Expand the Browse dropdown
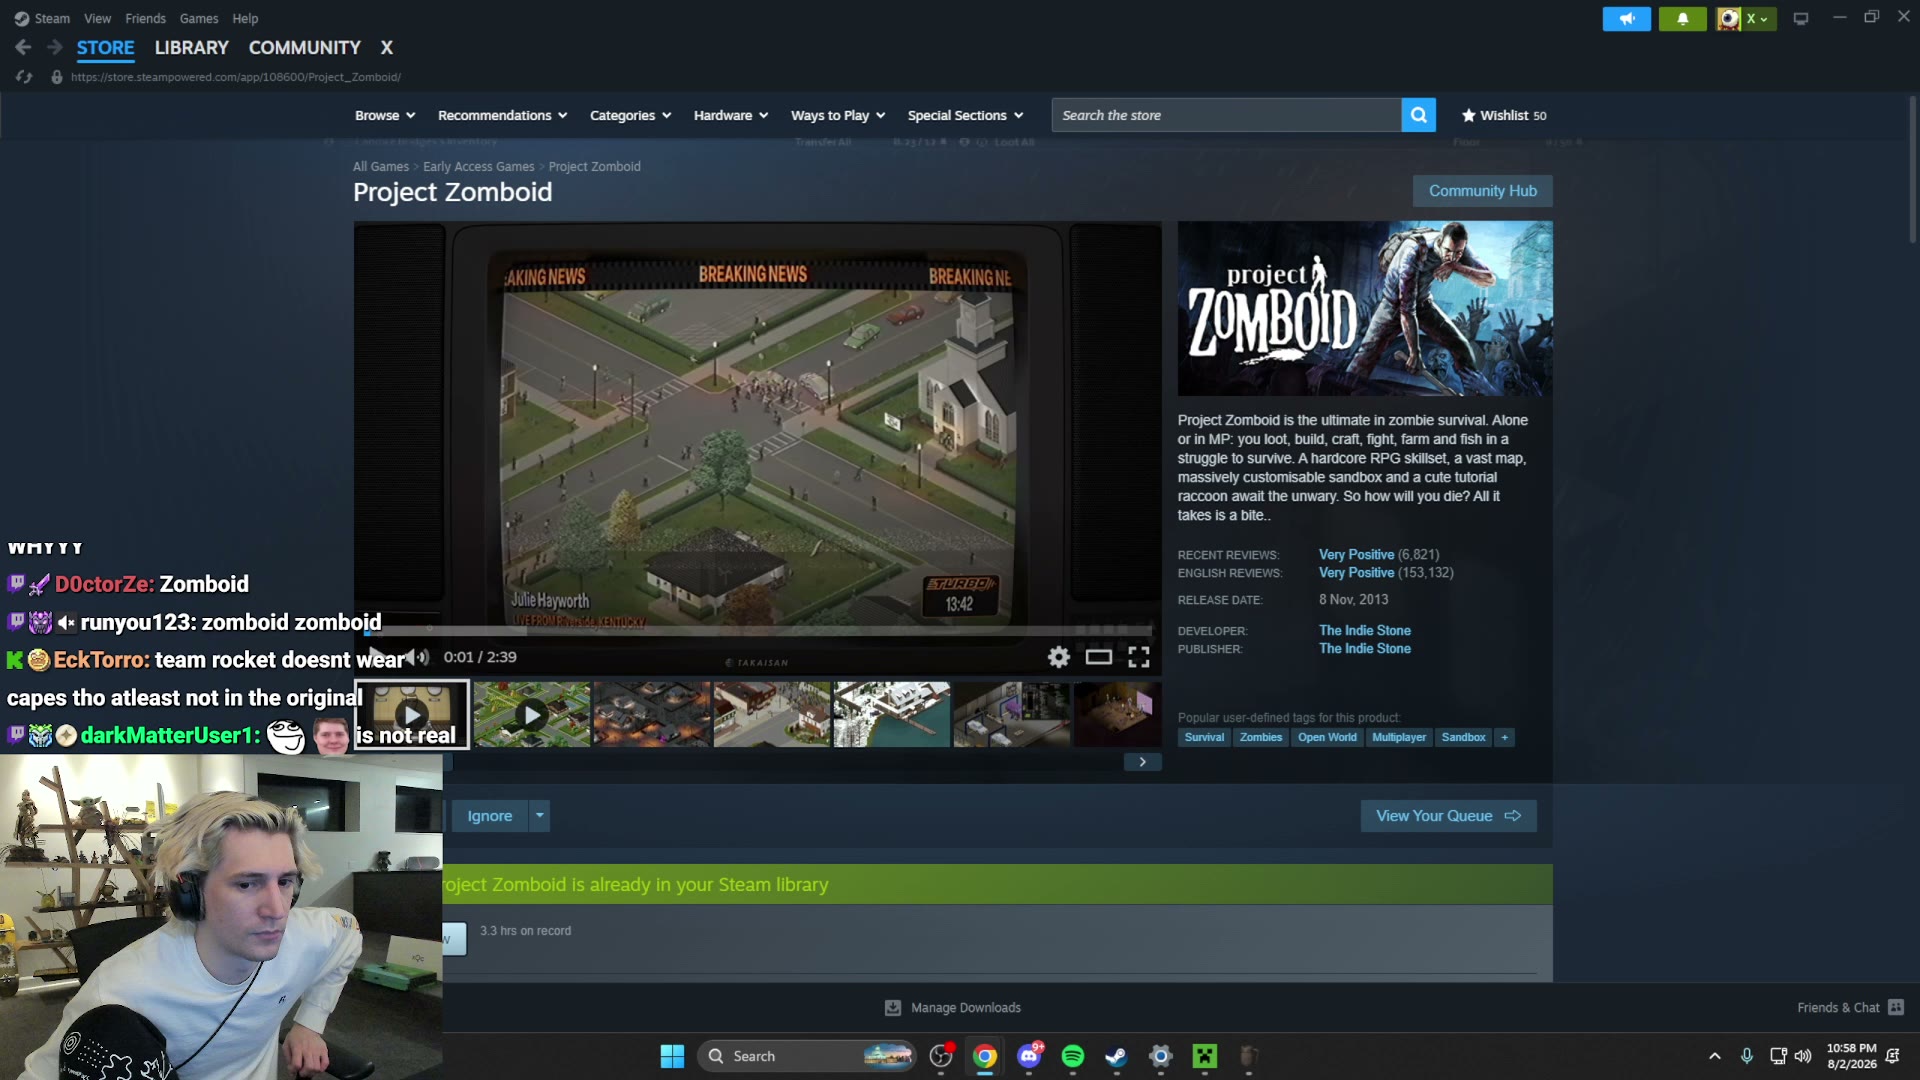 [385, 115]
